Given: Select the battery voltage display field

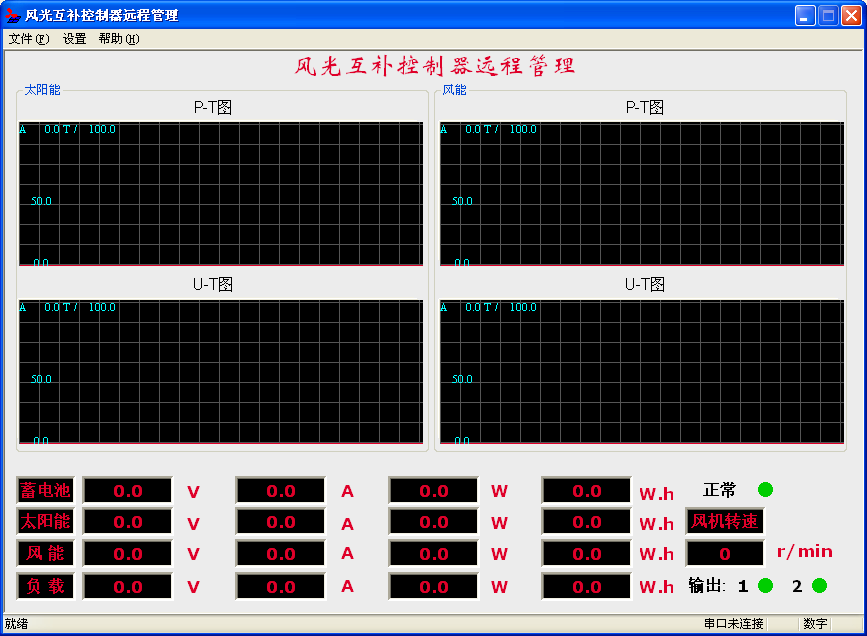Looking at the screenshot, I should click(x=128, y=491).
